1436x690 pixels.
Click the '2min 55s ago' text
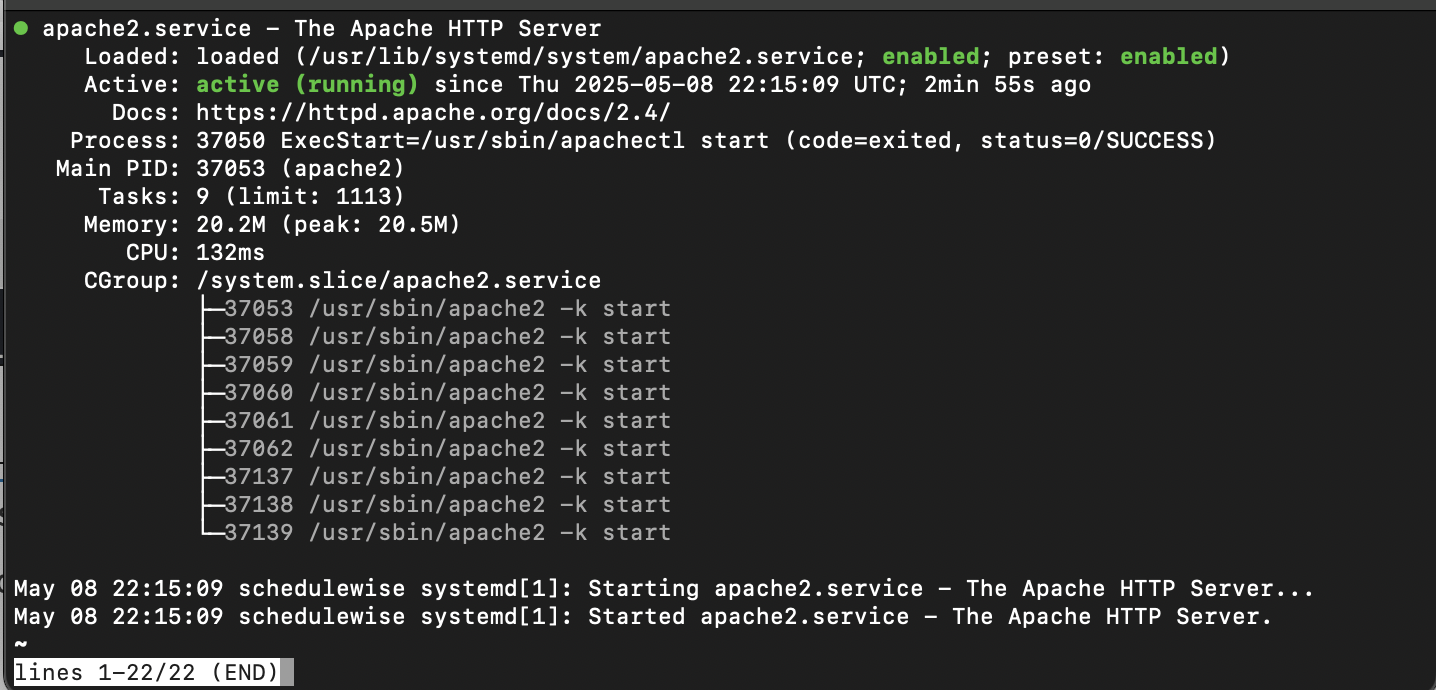click(1007, 85)
